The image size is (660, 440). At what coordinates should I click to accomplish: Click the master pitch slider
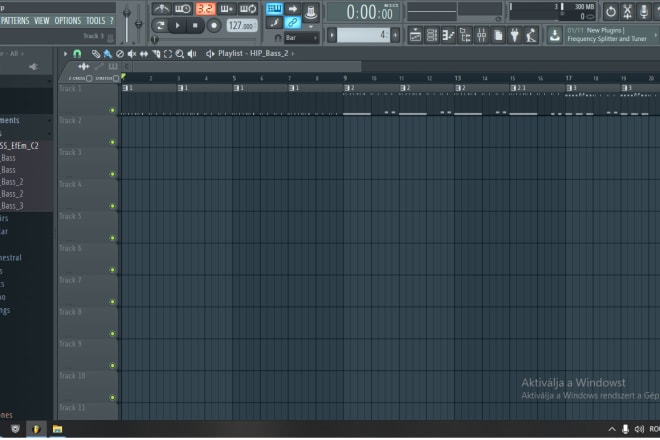coord(138,23)
